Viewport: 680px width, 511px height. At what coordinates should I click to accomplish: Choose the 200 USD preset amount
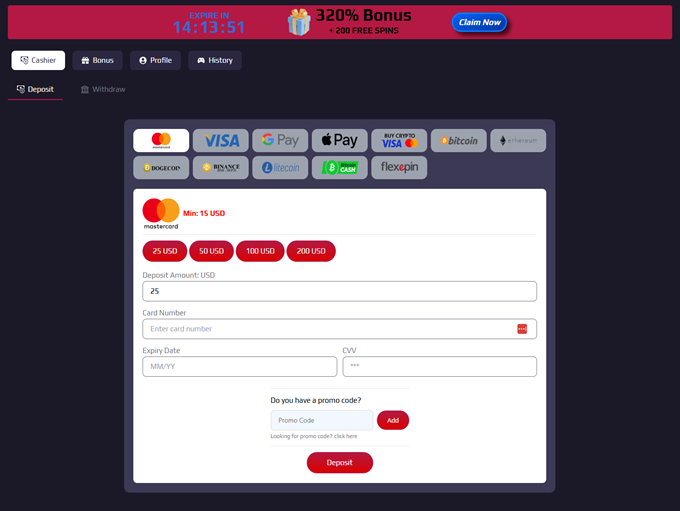pyautogui.click(x=311, y=251)
